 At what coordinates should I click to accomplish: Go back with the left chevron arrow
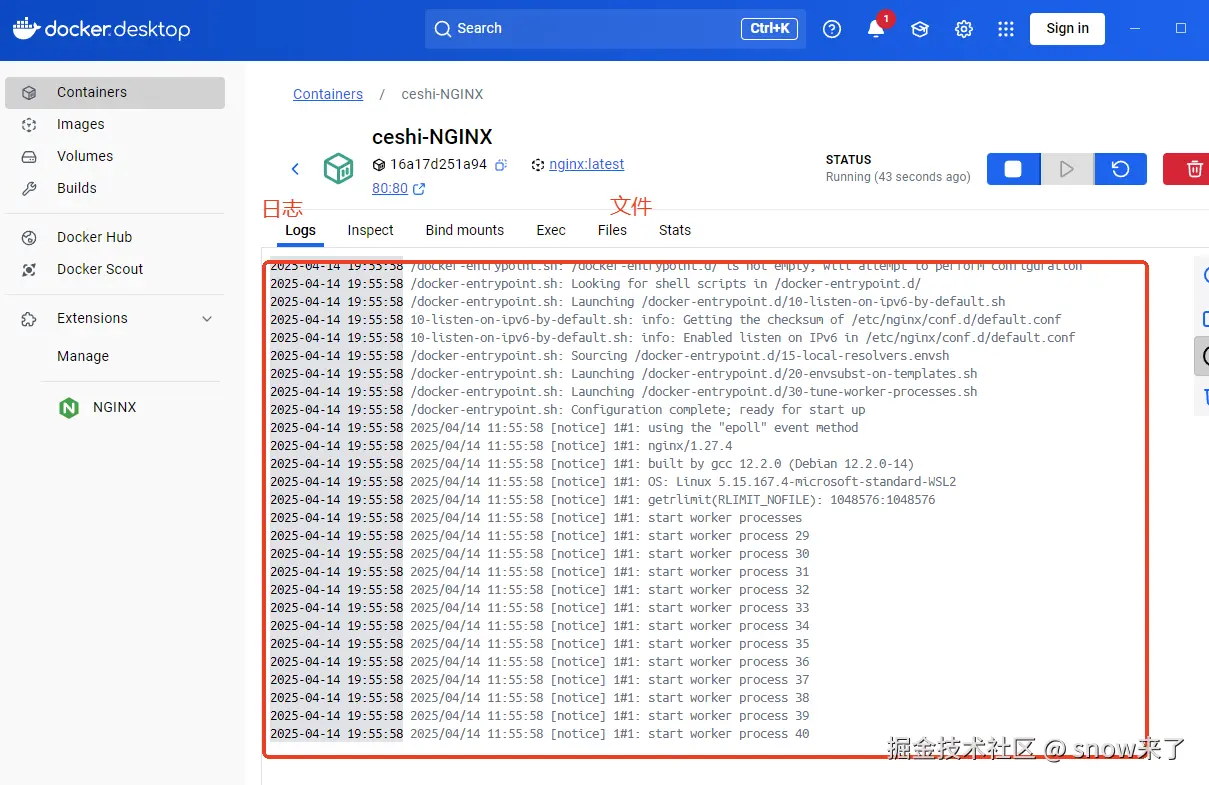tap(295, 169)
